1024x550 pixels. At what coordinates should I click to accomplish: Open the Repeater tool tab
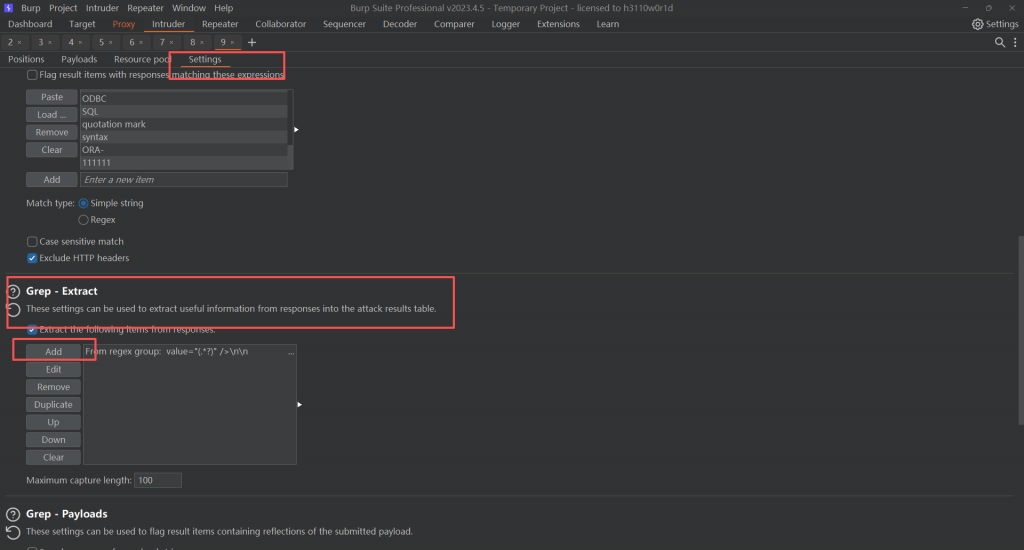tap(220, 24)
